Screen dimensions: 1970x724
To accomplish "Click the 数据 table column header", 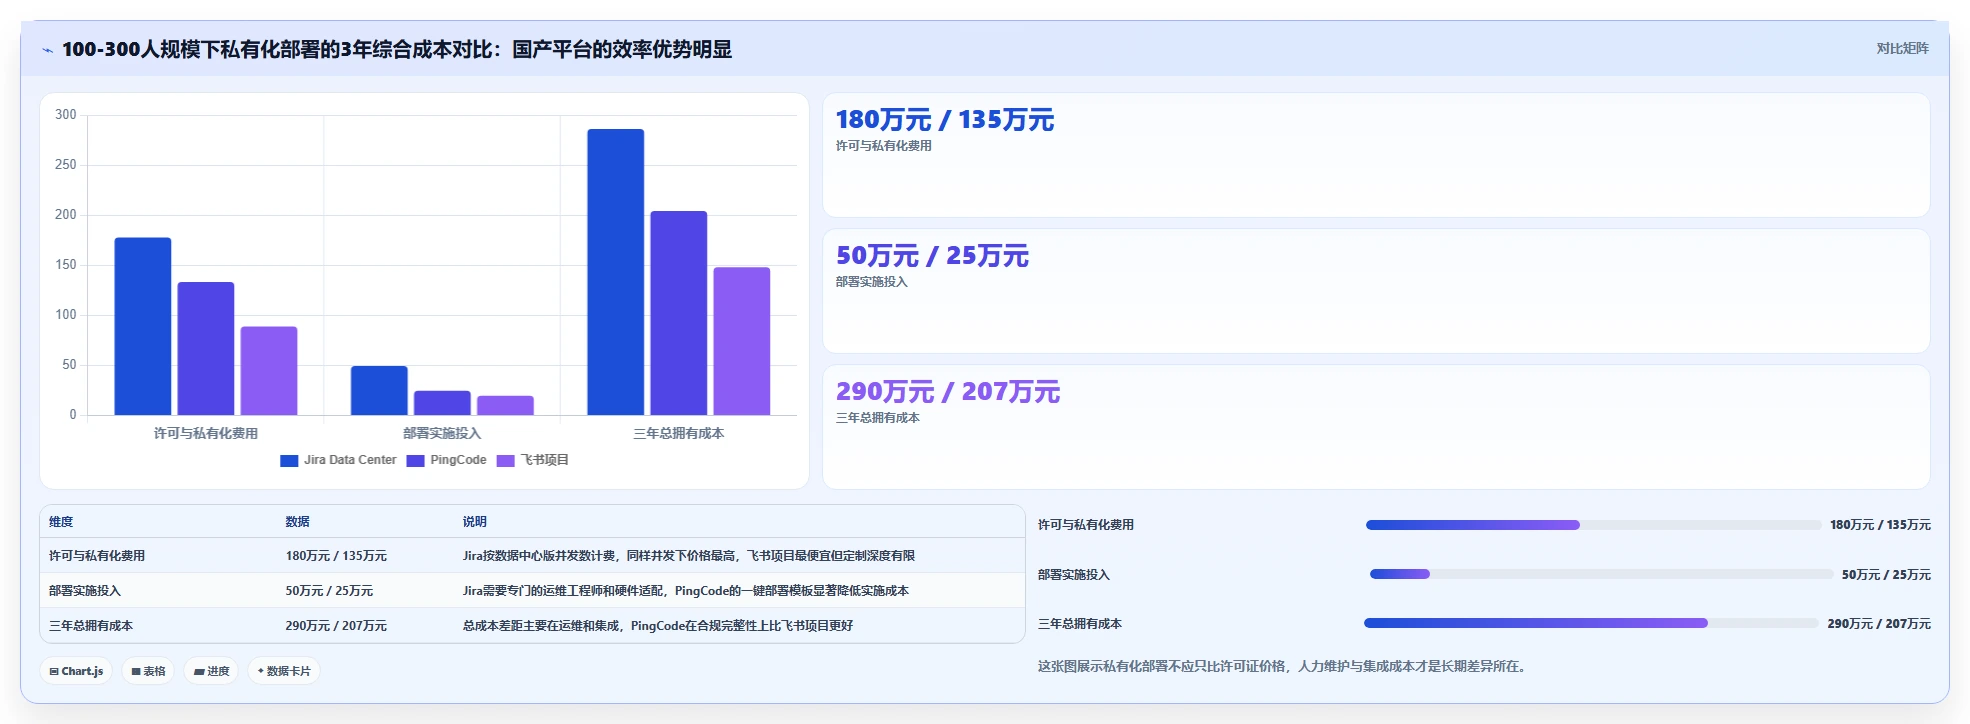I will click(x=297, y=522).
